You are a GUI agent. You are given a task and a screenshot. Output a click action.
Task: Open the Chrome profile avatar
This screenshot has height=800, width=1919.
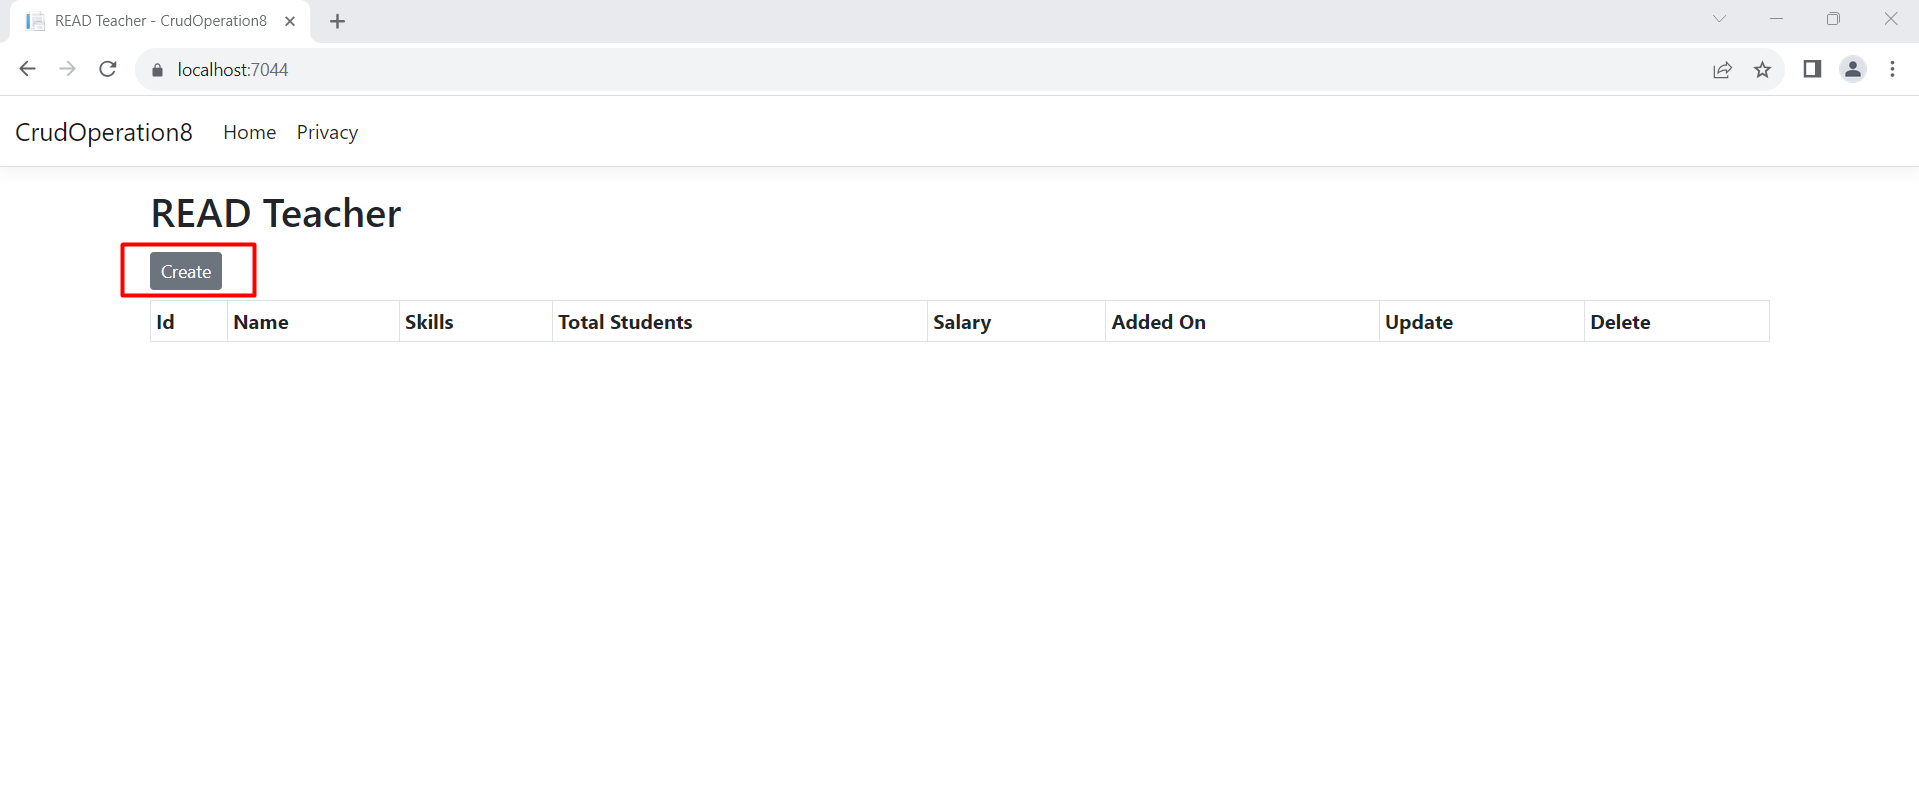[x=1853, y=69]
